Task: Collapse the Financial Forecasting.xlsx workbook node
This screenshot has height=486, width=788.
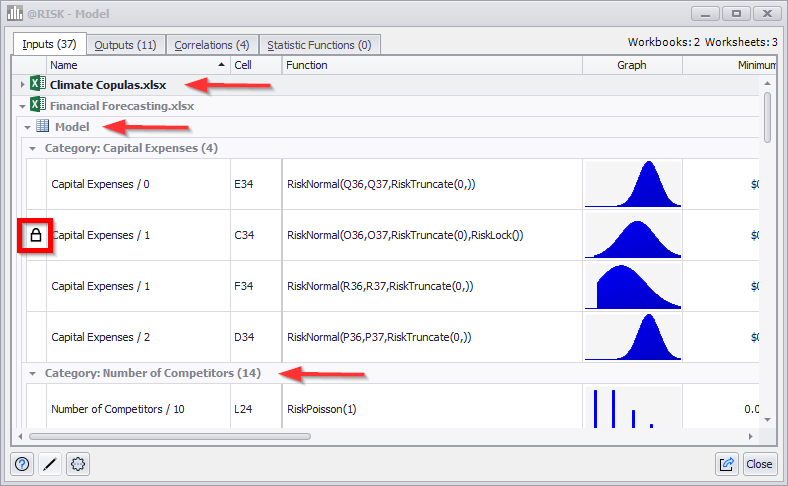Action: point(23,106)
